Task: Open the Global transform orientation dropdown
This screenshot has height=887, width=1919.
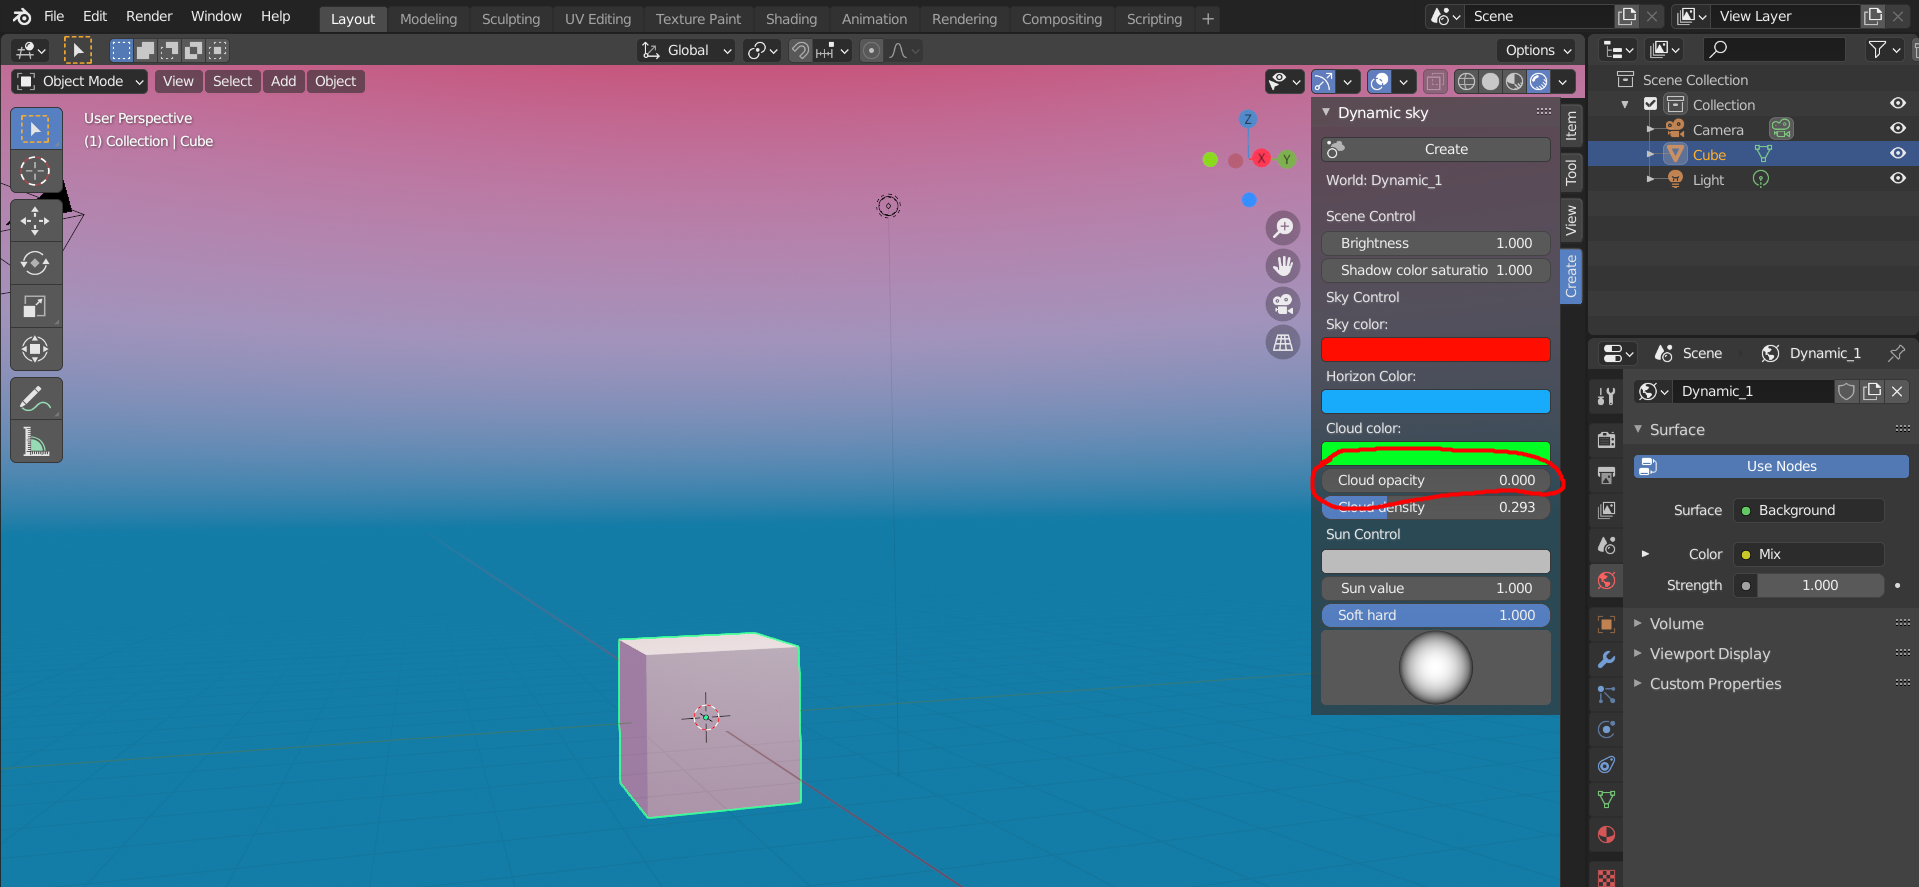Action: [x=686, y=50]
